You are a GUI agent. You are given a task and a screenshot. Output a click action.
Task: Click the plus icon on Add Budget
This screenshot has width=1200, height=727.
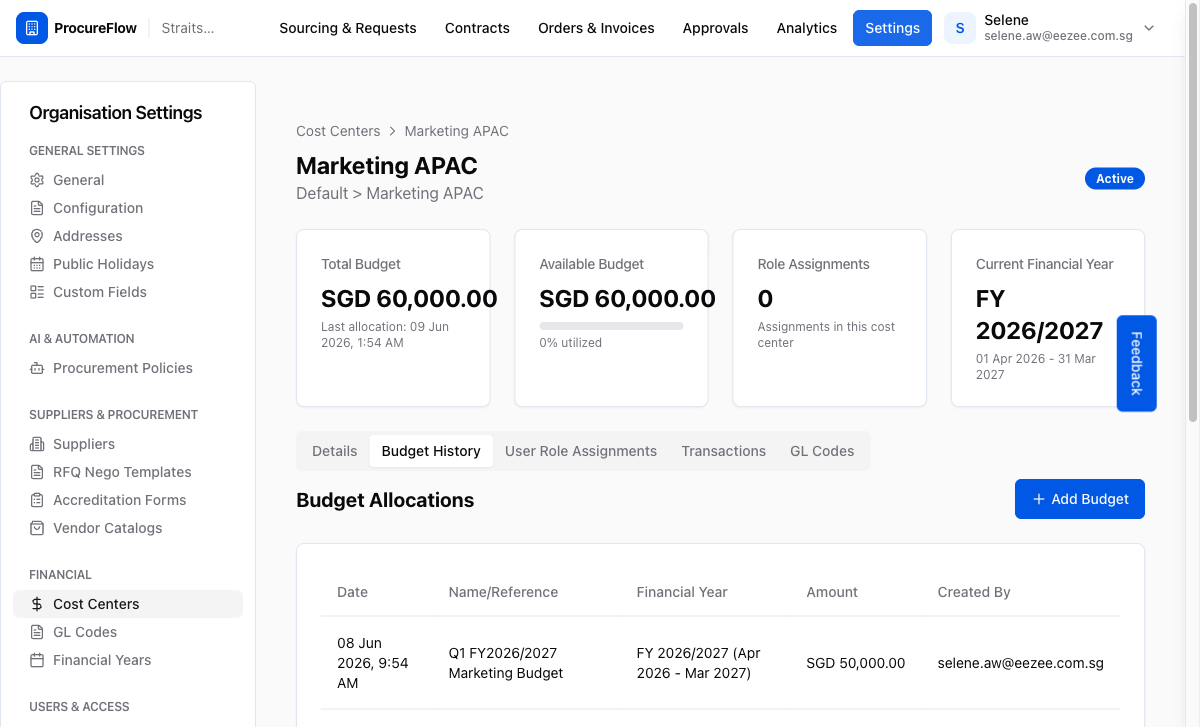coord(1039,499)
